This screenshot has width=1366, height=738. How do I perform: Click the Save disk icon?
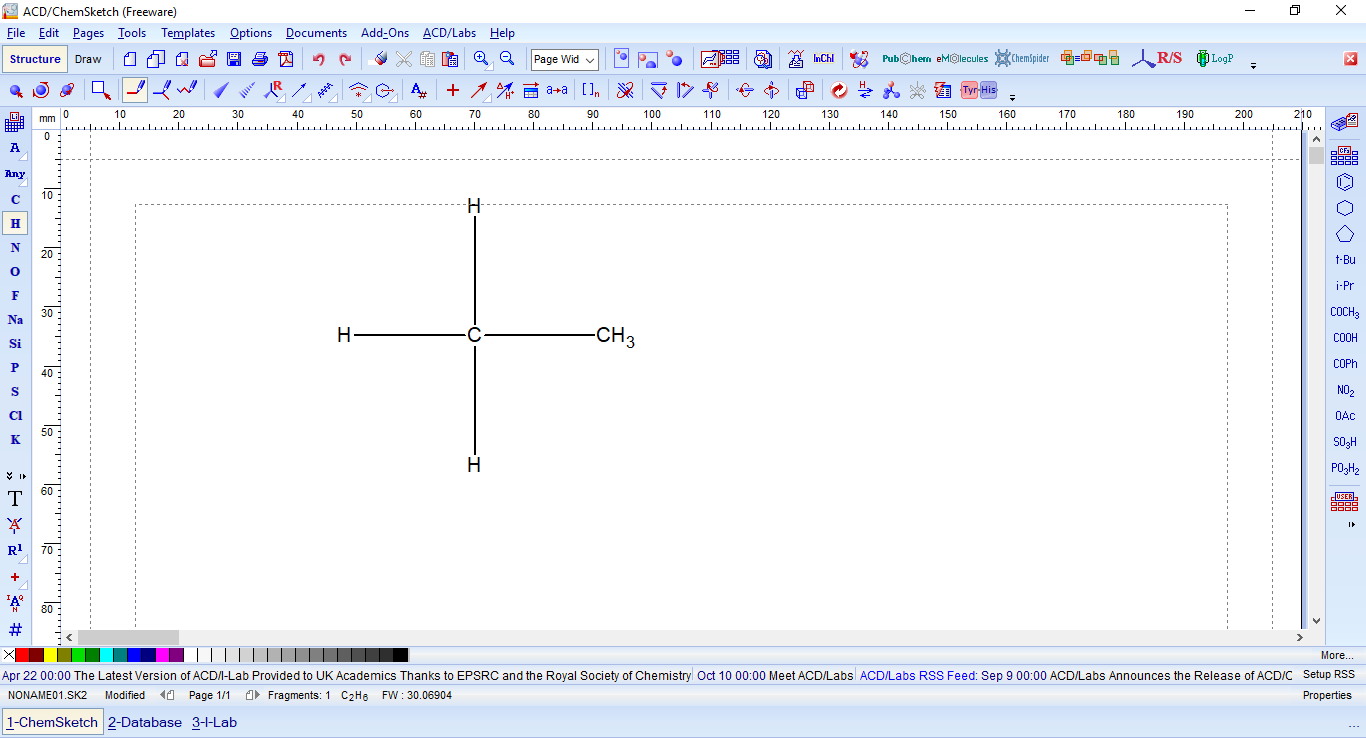pyautogui.click(x=234, y=59)
